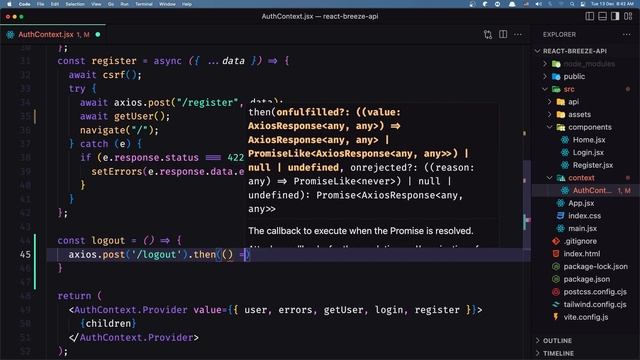Collapse the REACT-BREEZE-API root section
This screenshot has width=640, height=360.
coord(538,51)
